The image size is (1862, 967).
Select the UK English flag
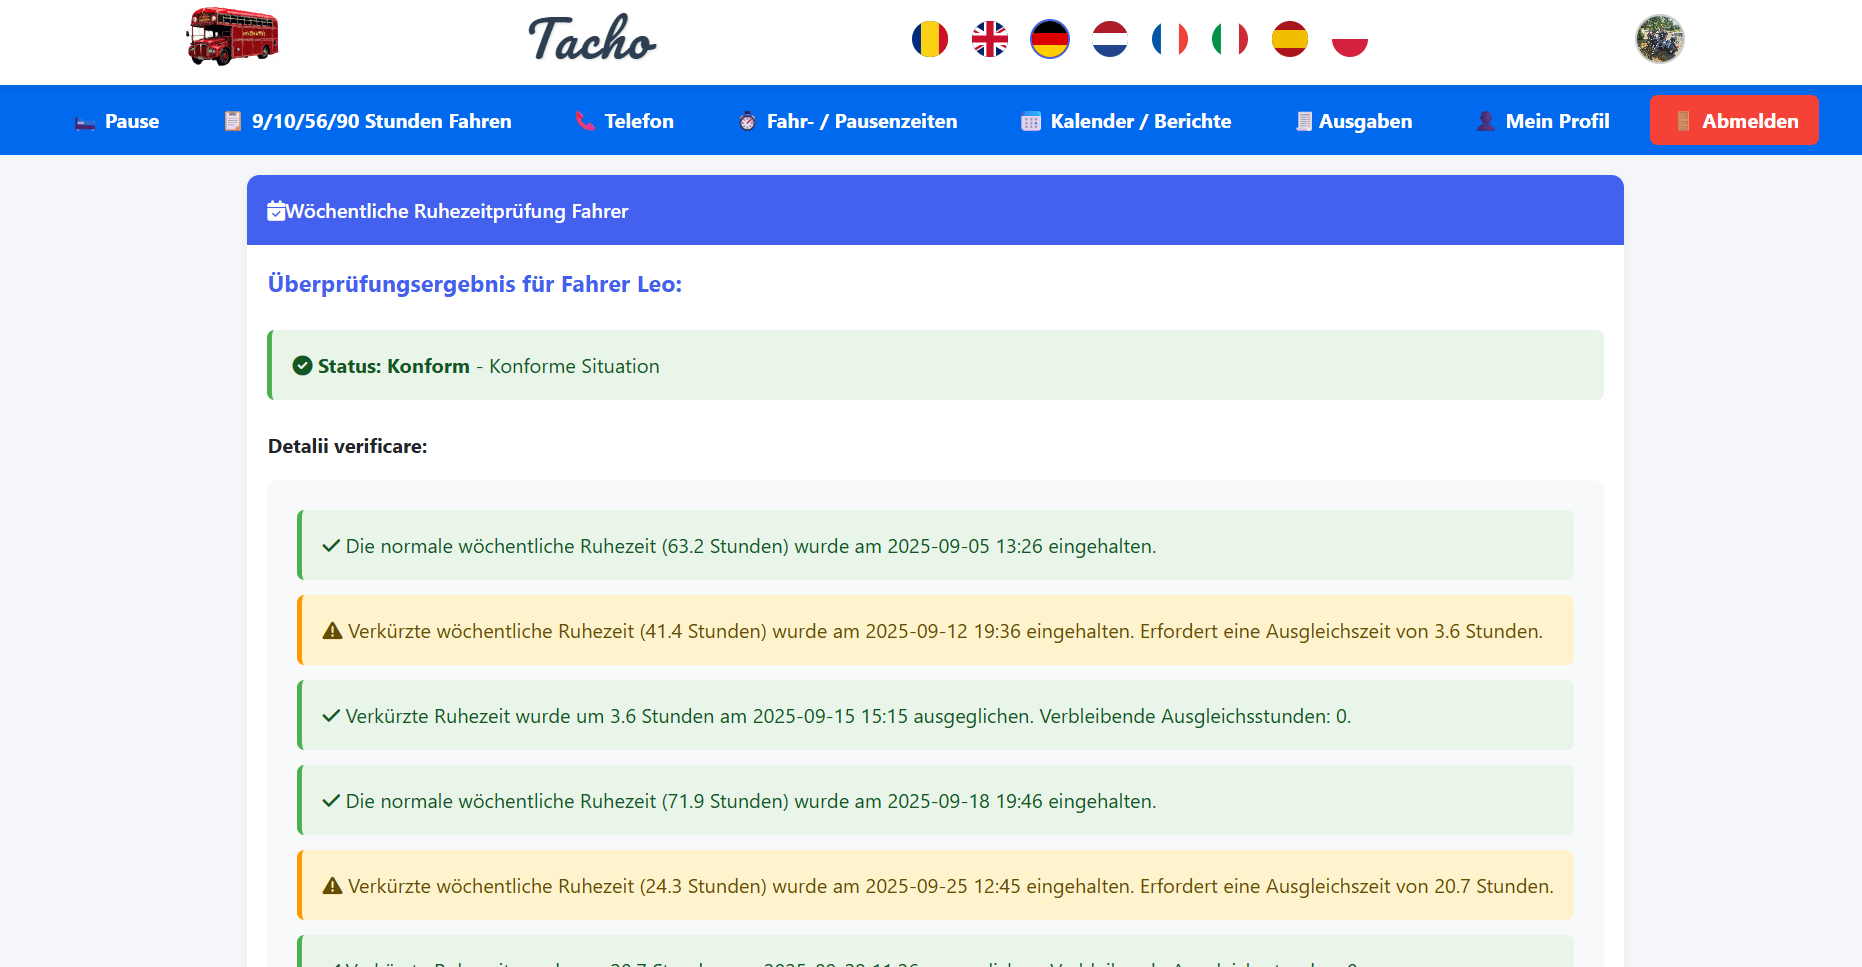989,40
